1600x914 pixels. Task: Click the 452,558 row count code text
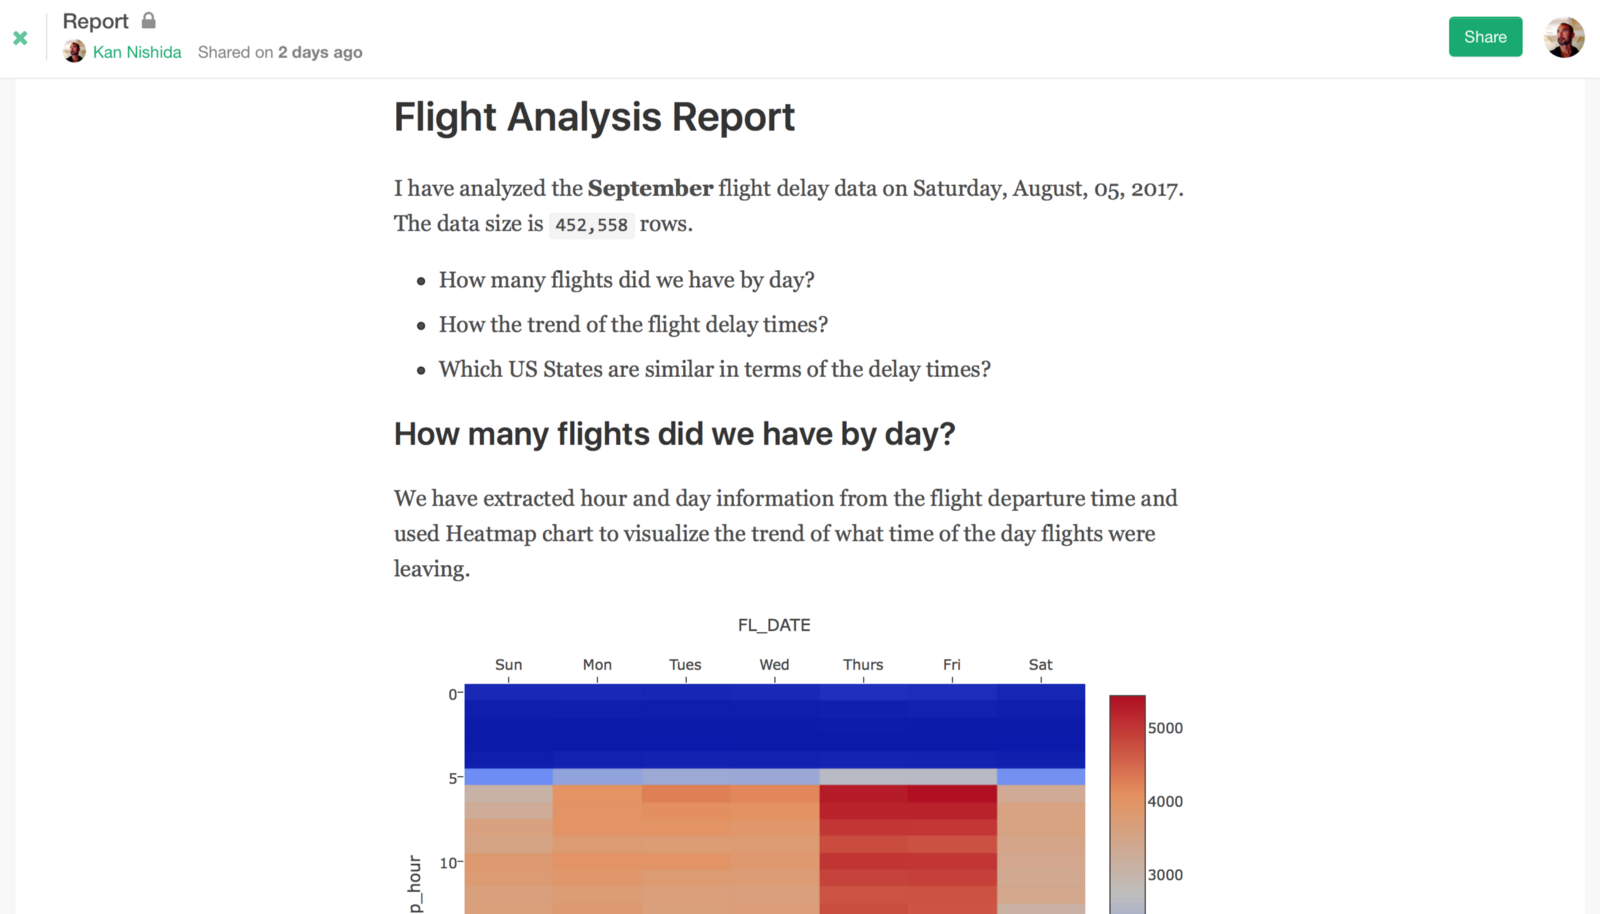click(x=591, y=225)
